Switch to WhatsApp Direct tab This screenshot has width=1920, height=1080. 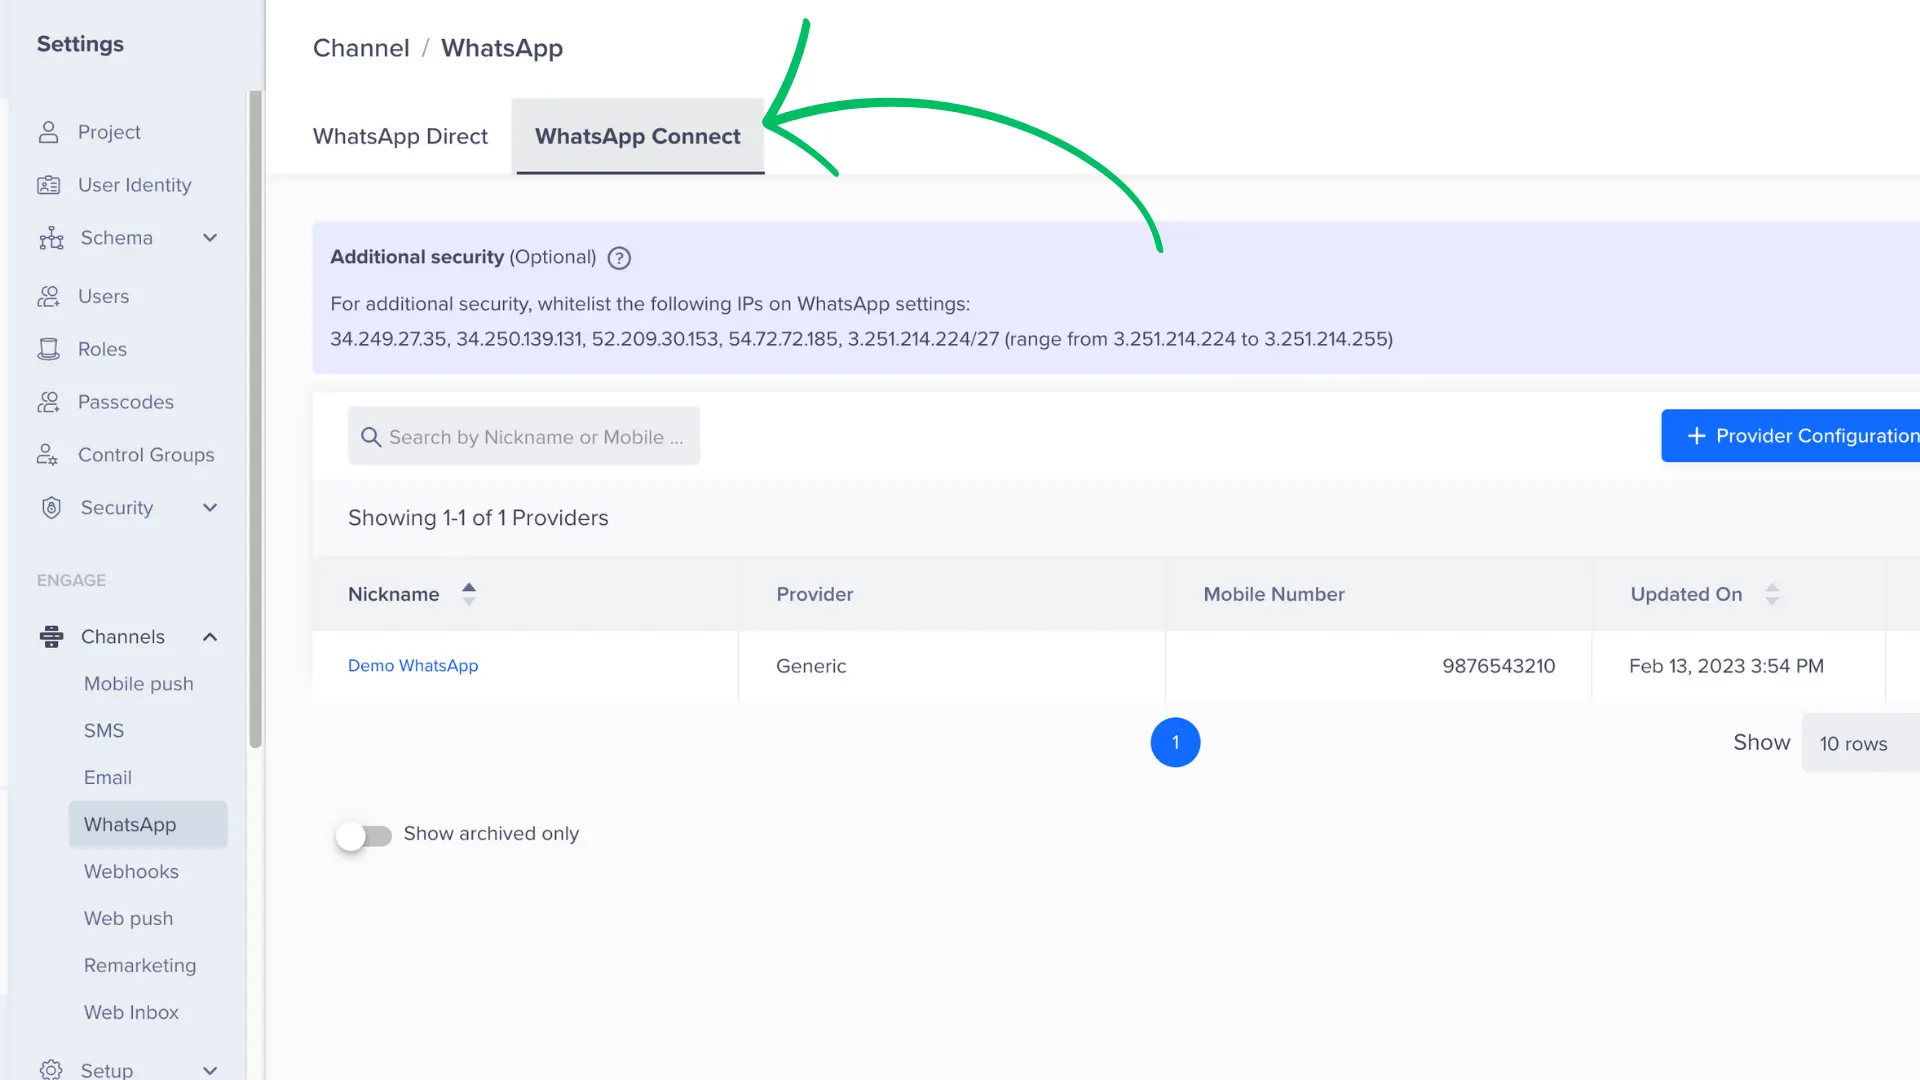(x=400, y=137)
